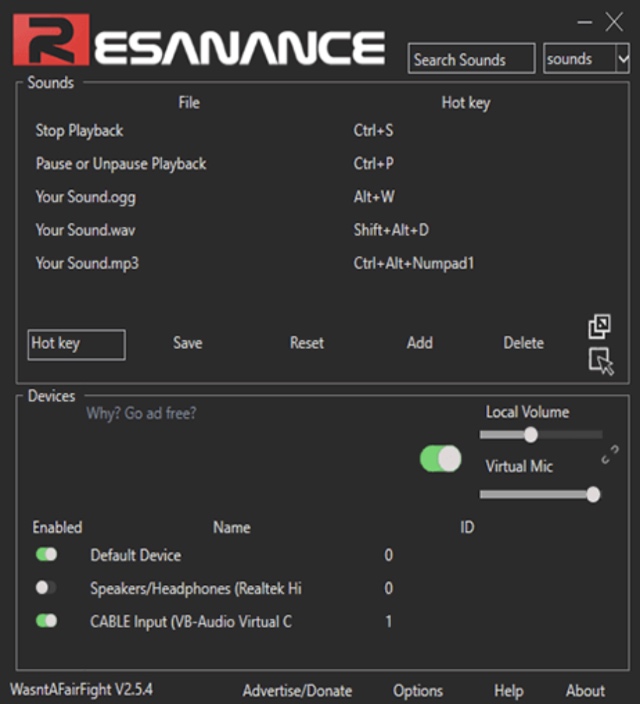Open the Help menu
The height and width of the screenshot is (704, 640).
tap(508, 690)
